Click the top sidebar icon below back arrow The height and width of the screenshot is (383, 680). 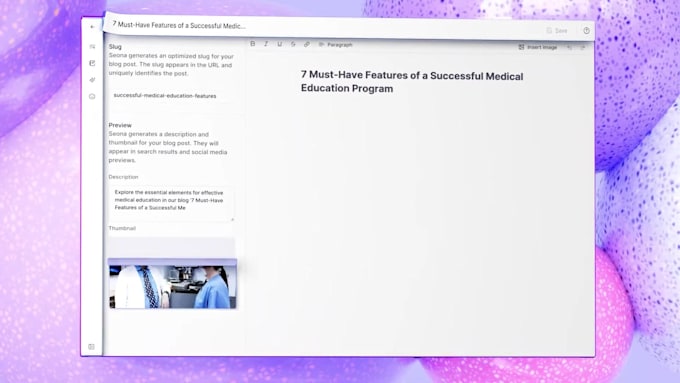[x=92, y=46]
